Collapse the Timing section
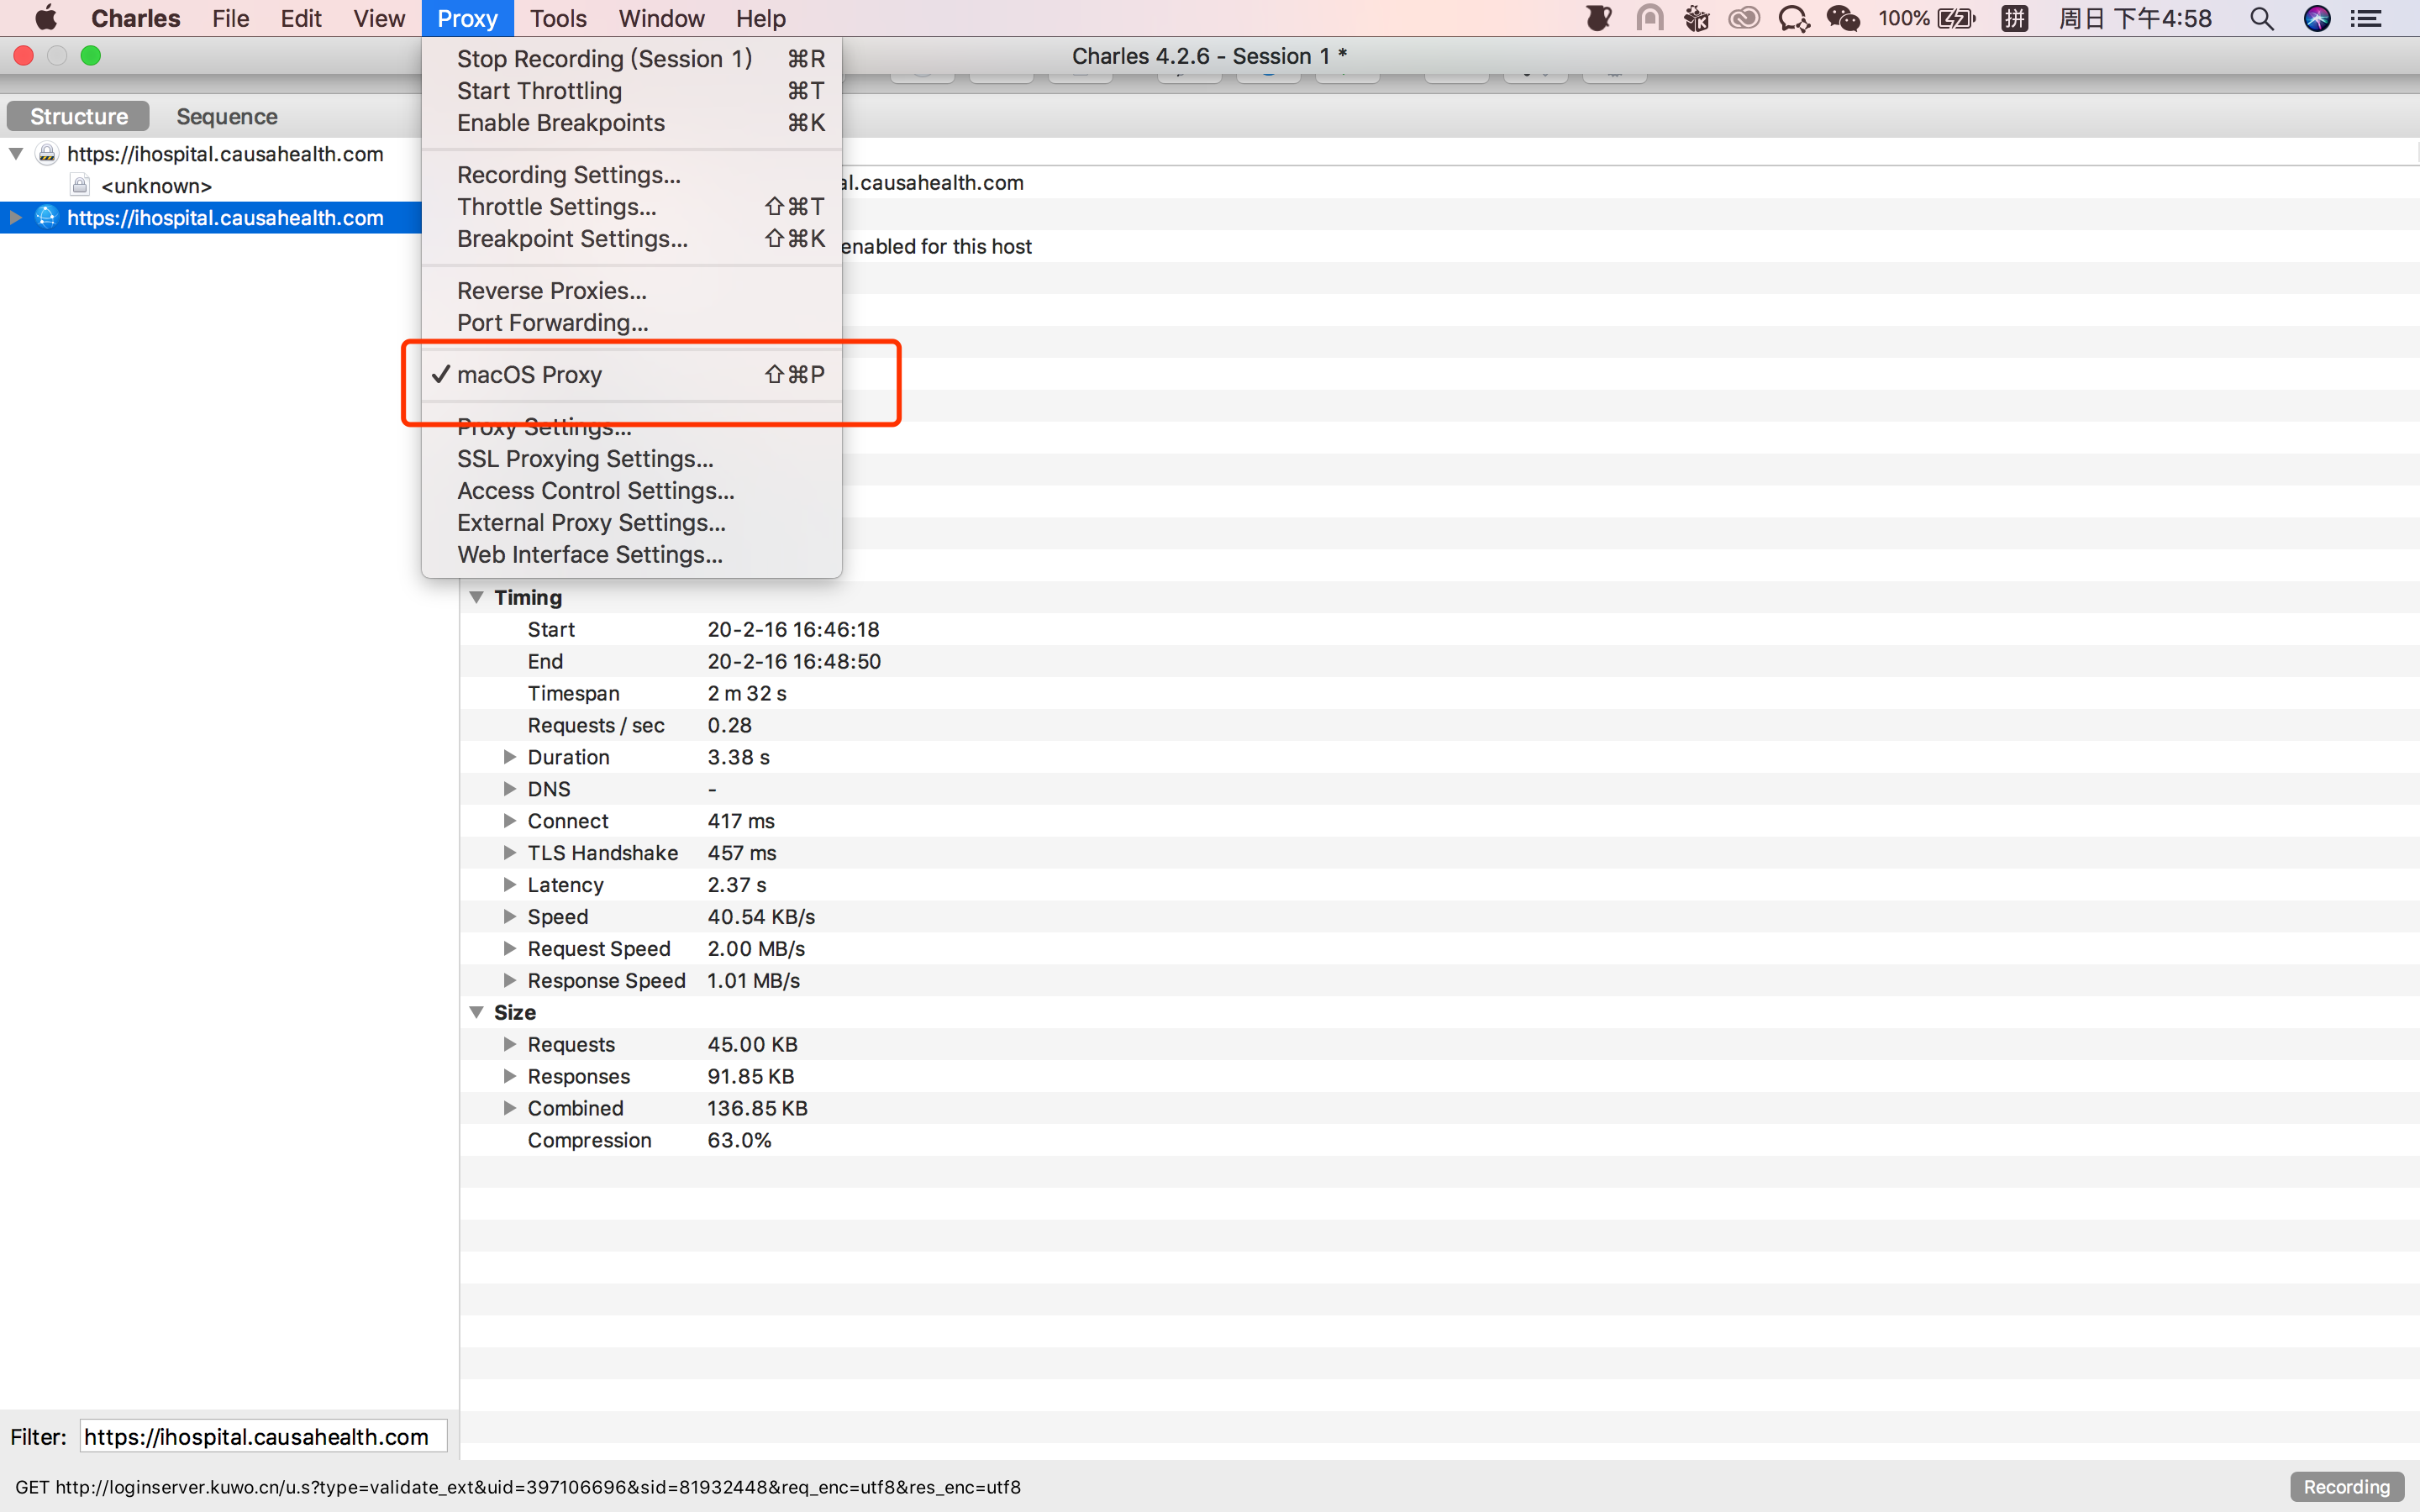Viewport: 2420px width, 1512px height. pos(477,597)
